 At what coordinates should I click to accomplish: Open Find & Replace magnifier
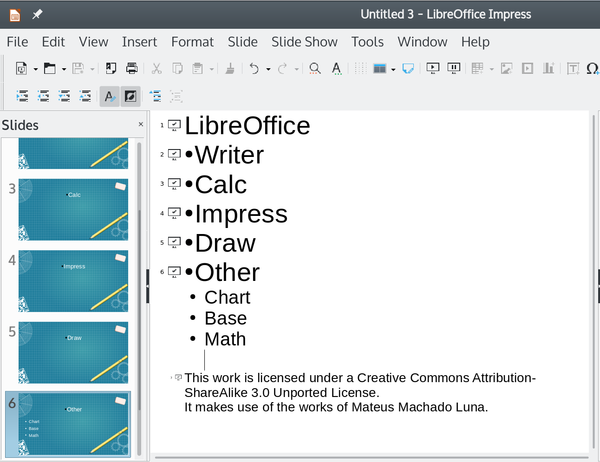pos(315,69)
